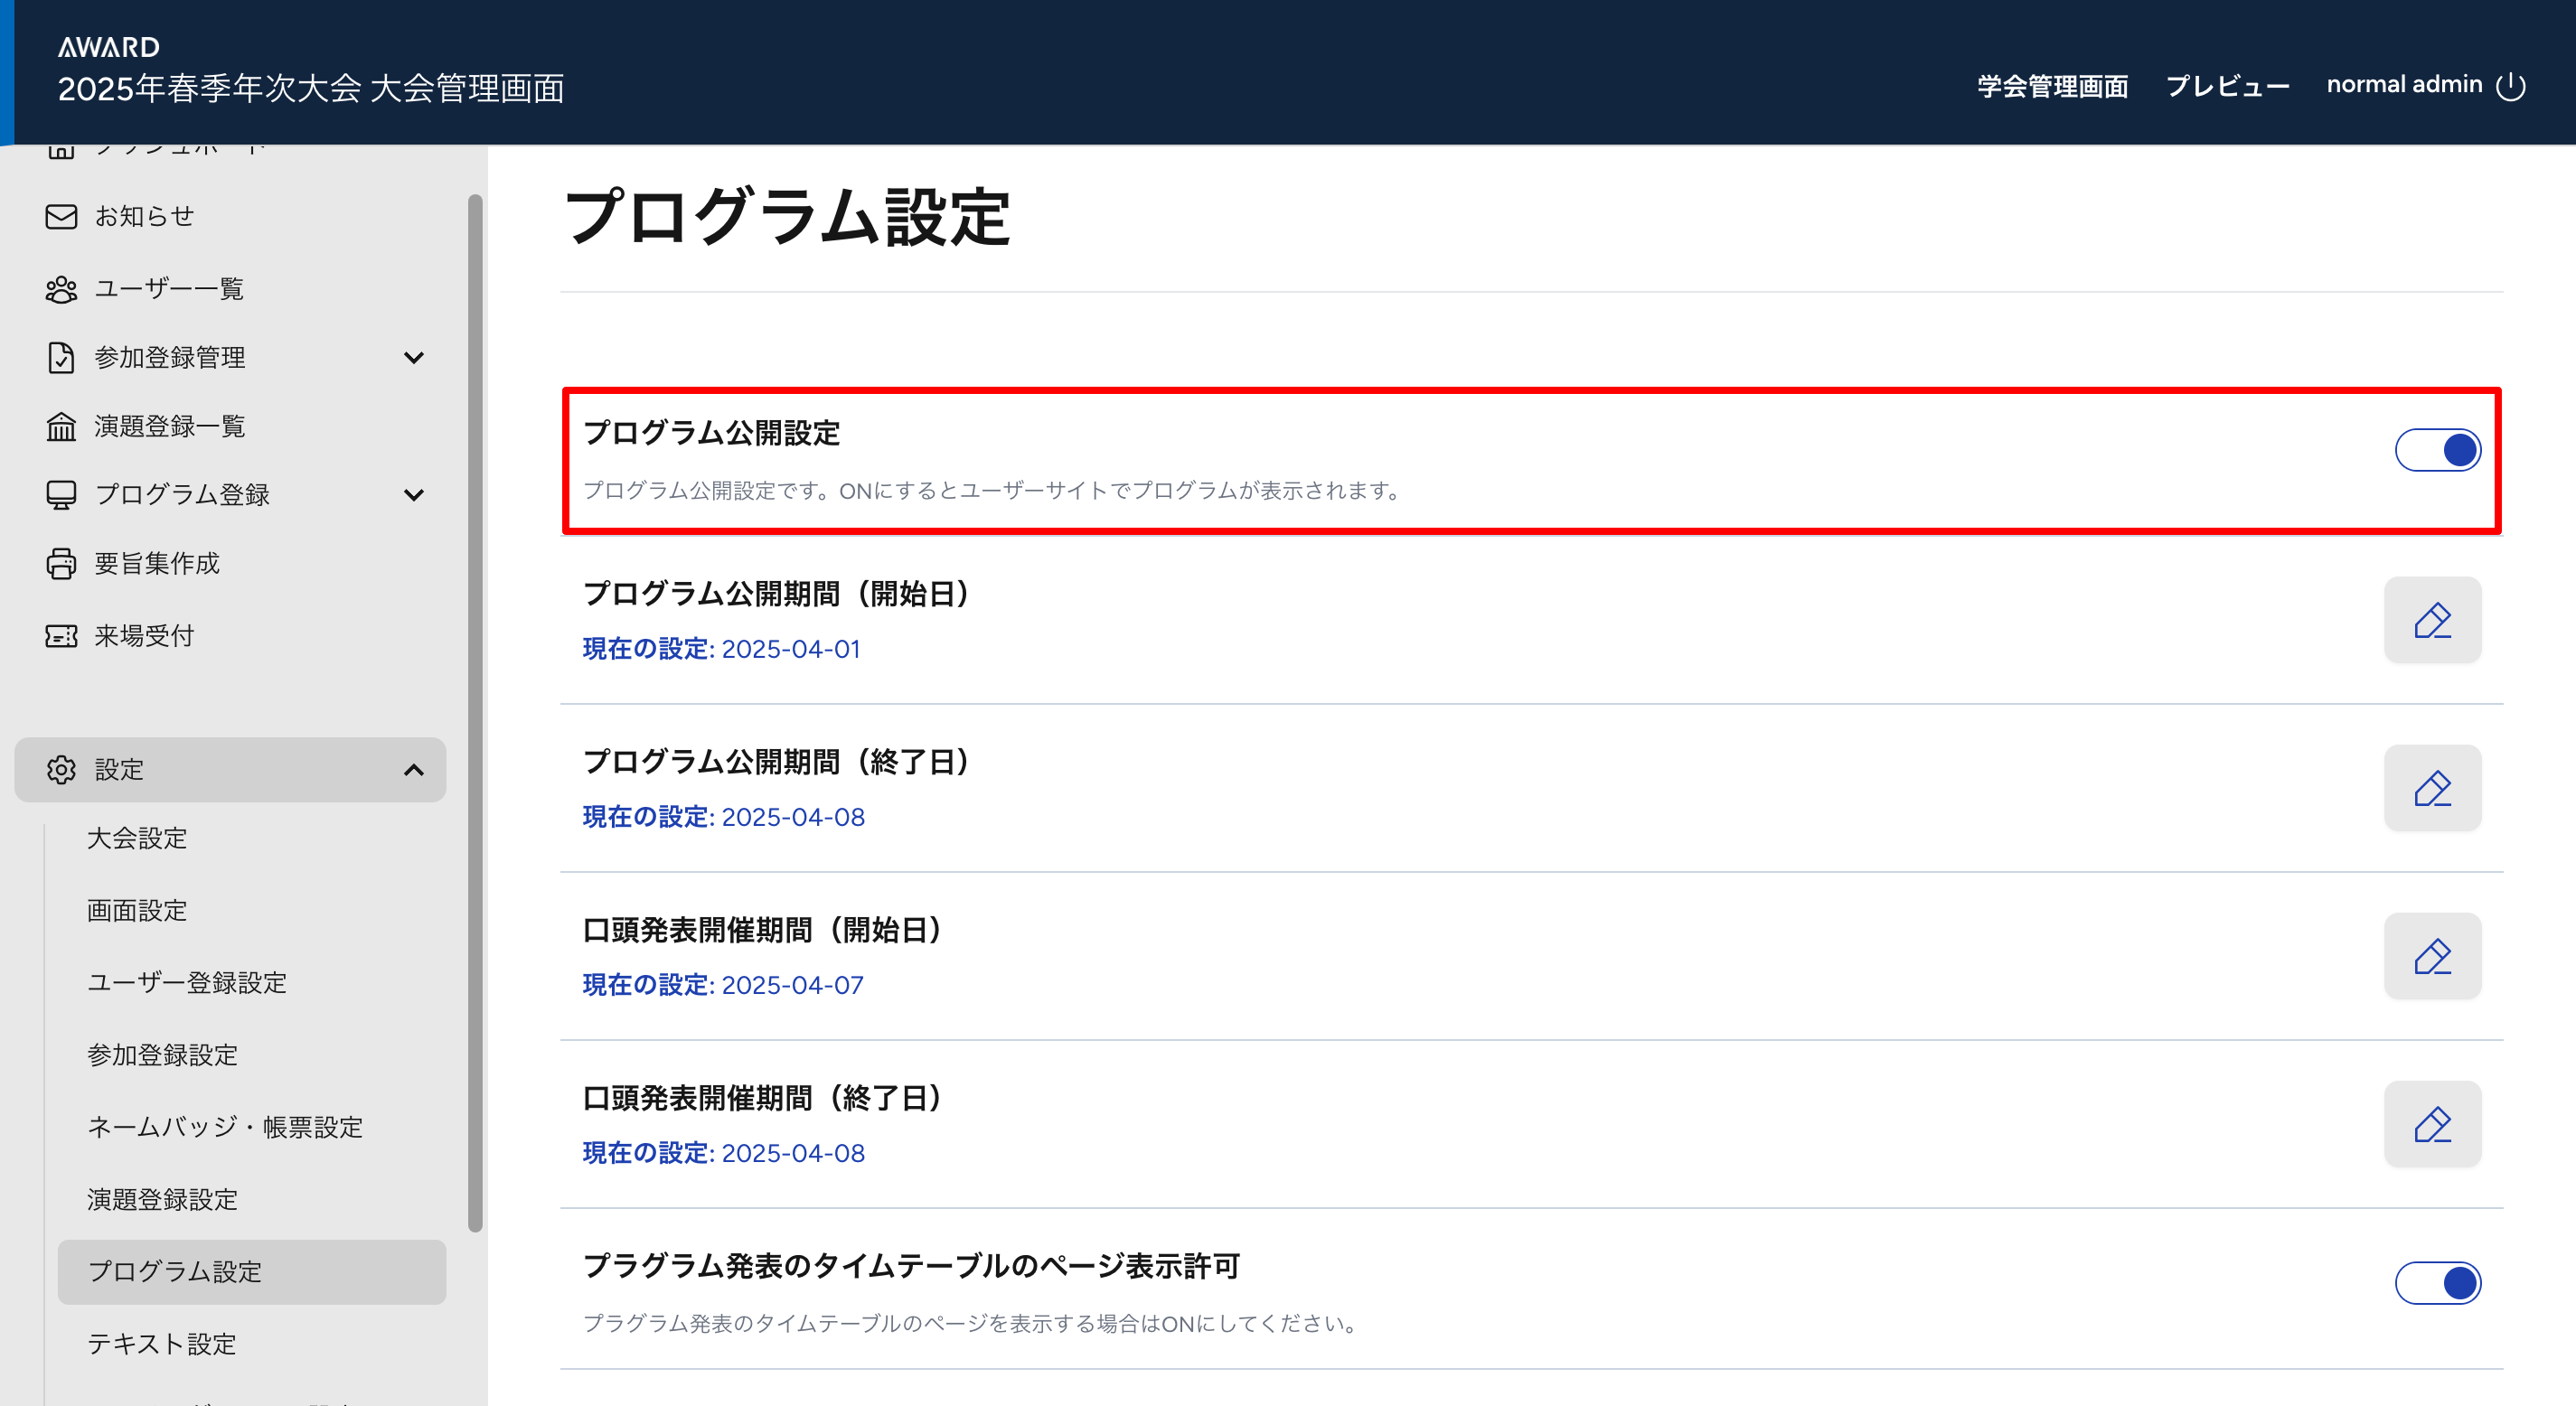Open 大会設定 in the sidebar

137,838
